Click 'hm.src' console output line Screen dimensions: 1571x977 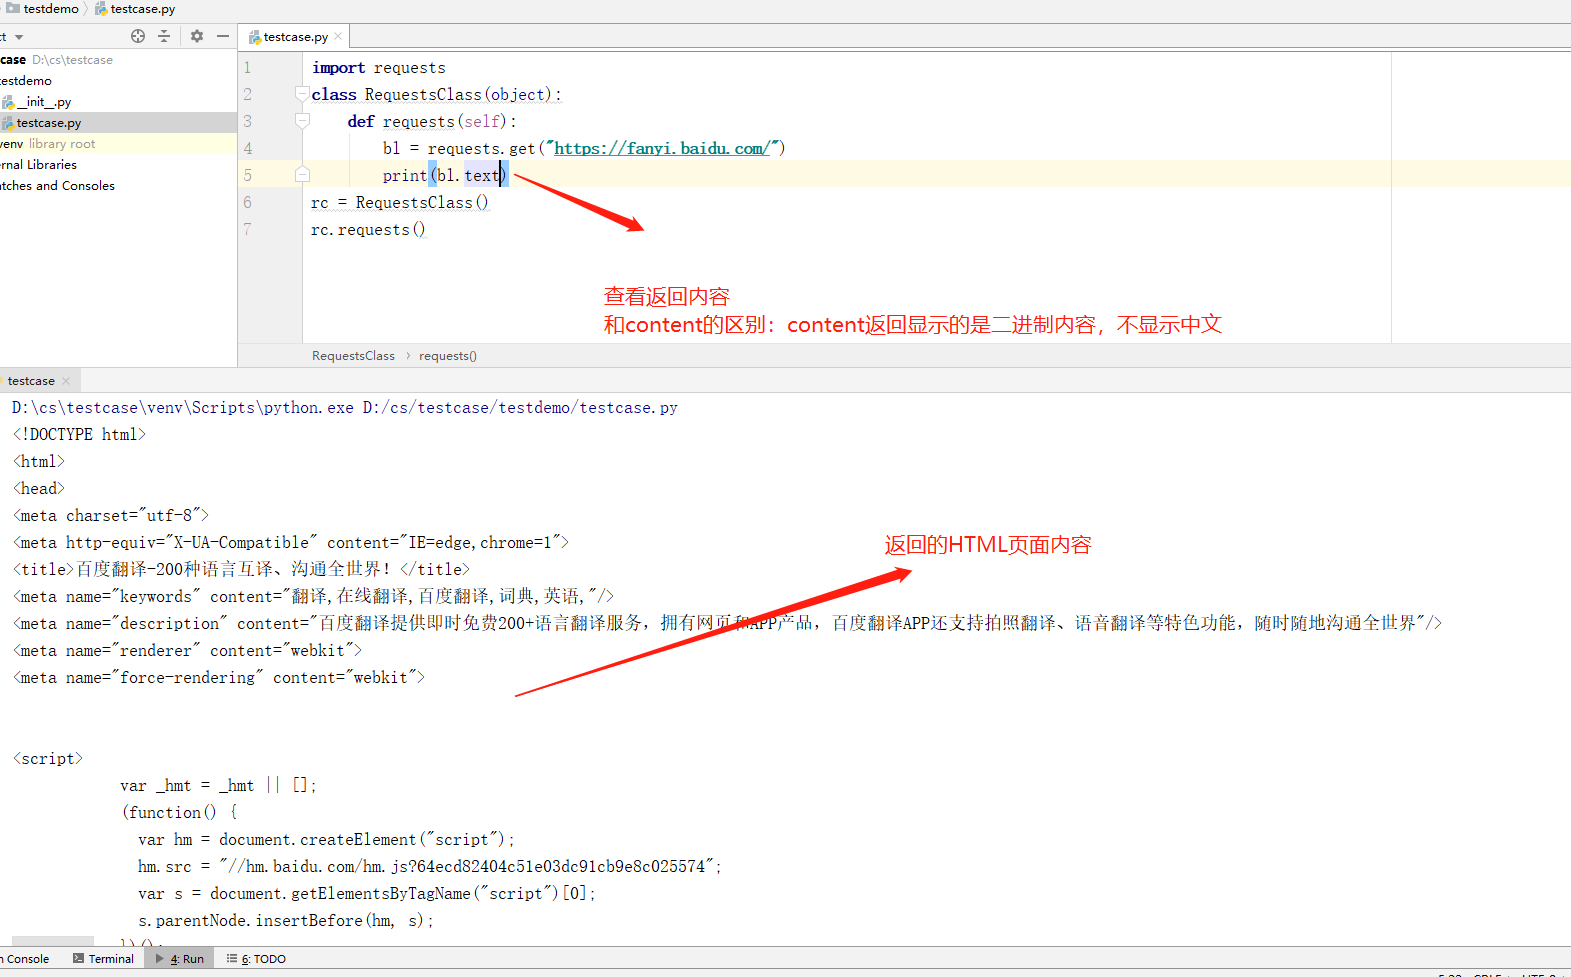[430, 867]
